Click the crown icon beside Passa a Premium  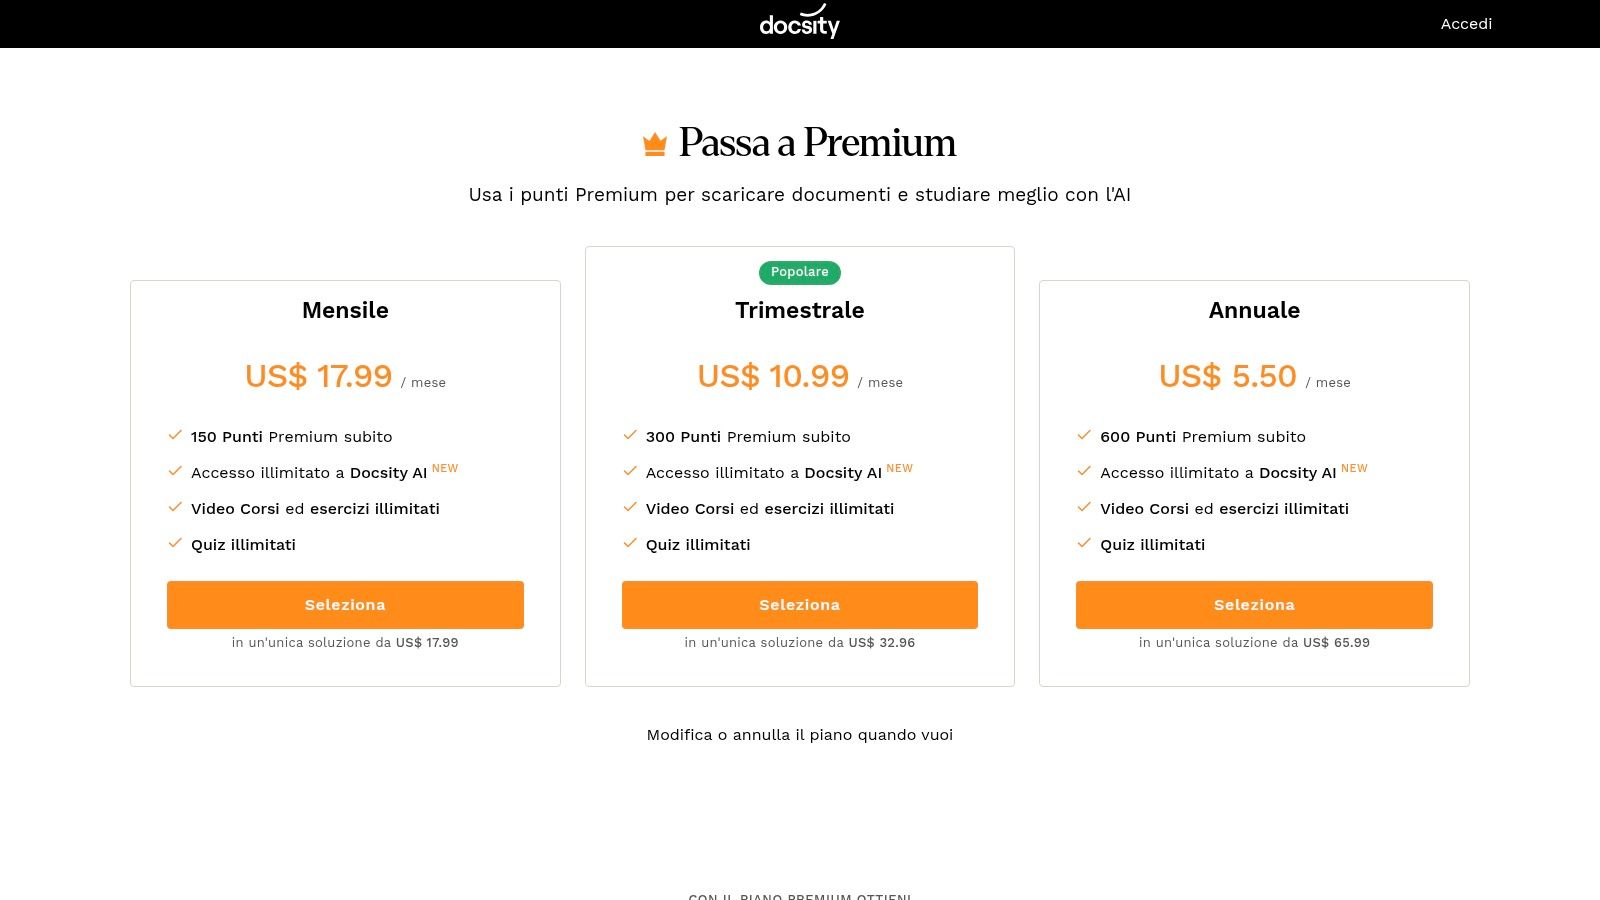(653, 142)
